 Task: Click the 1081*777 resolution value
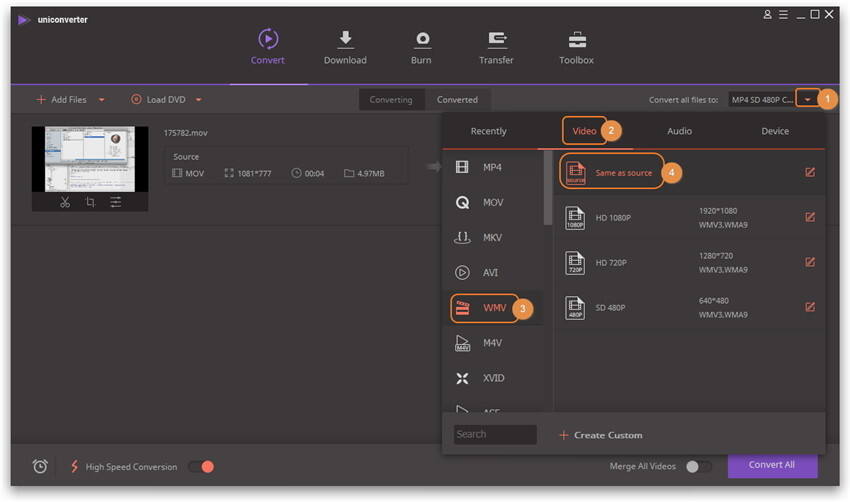(x=254, y=173)
